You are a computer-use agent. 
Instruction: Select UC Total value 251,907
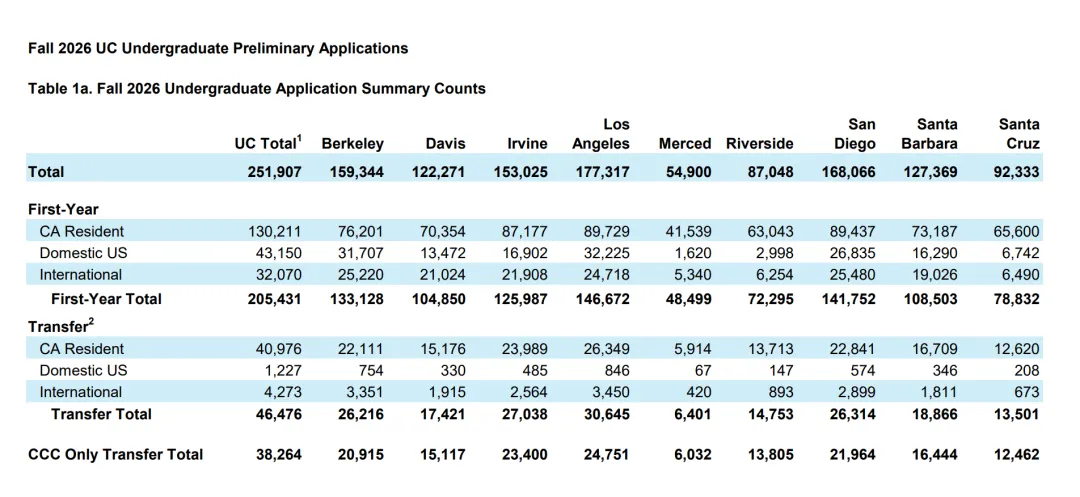(275, 171)
